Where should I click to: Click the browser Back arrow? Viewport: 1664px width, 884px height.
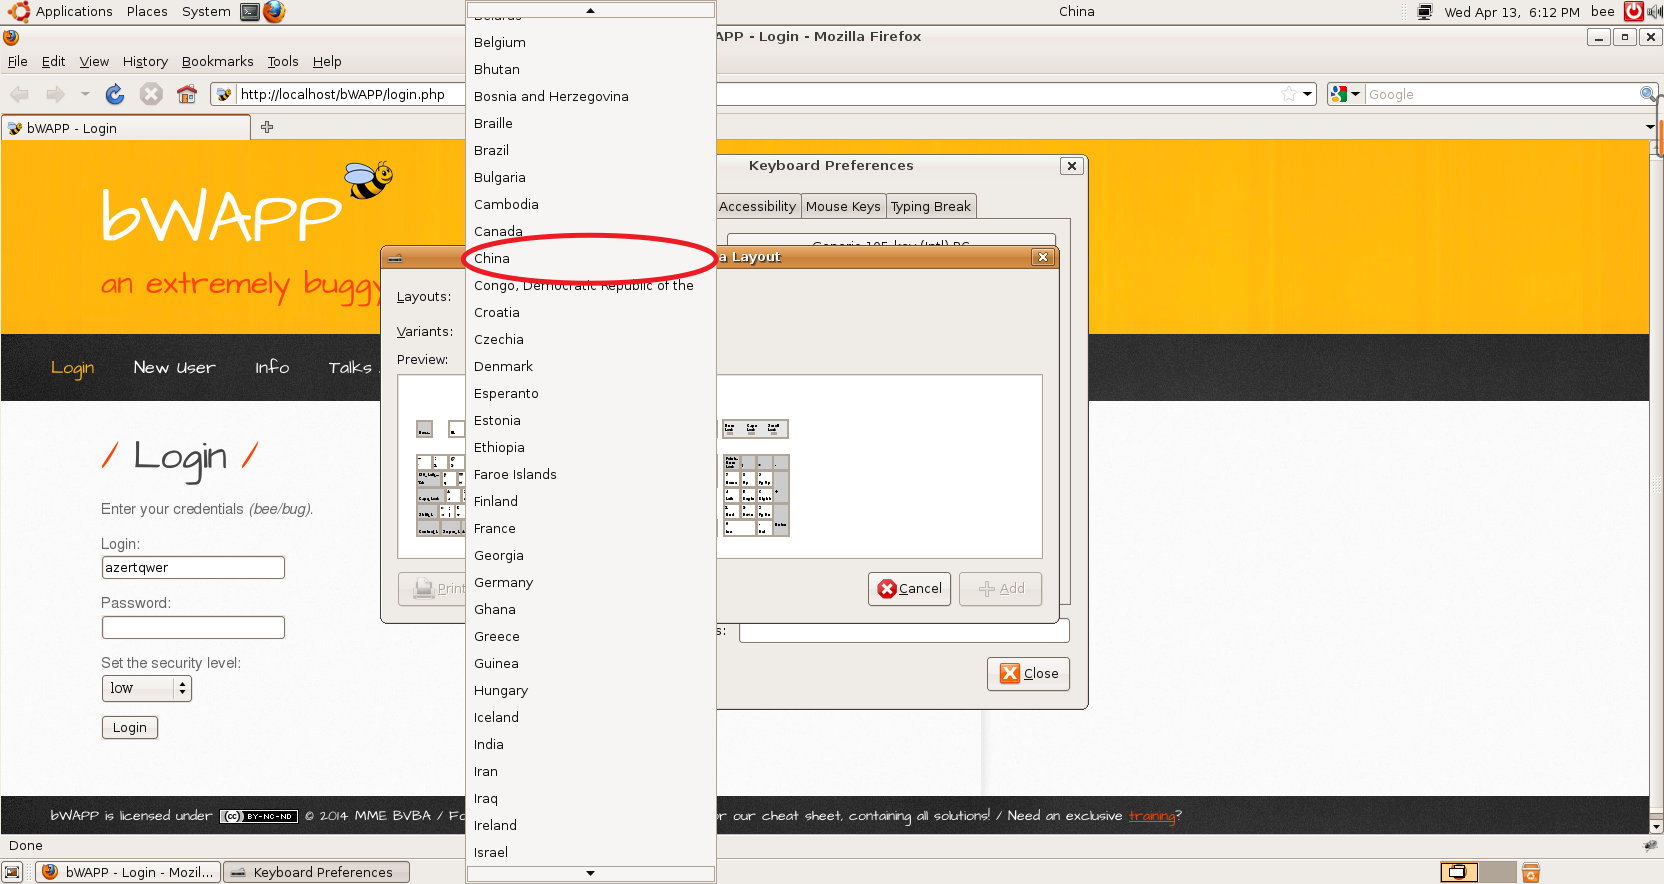tap(19, 94)
